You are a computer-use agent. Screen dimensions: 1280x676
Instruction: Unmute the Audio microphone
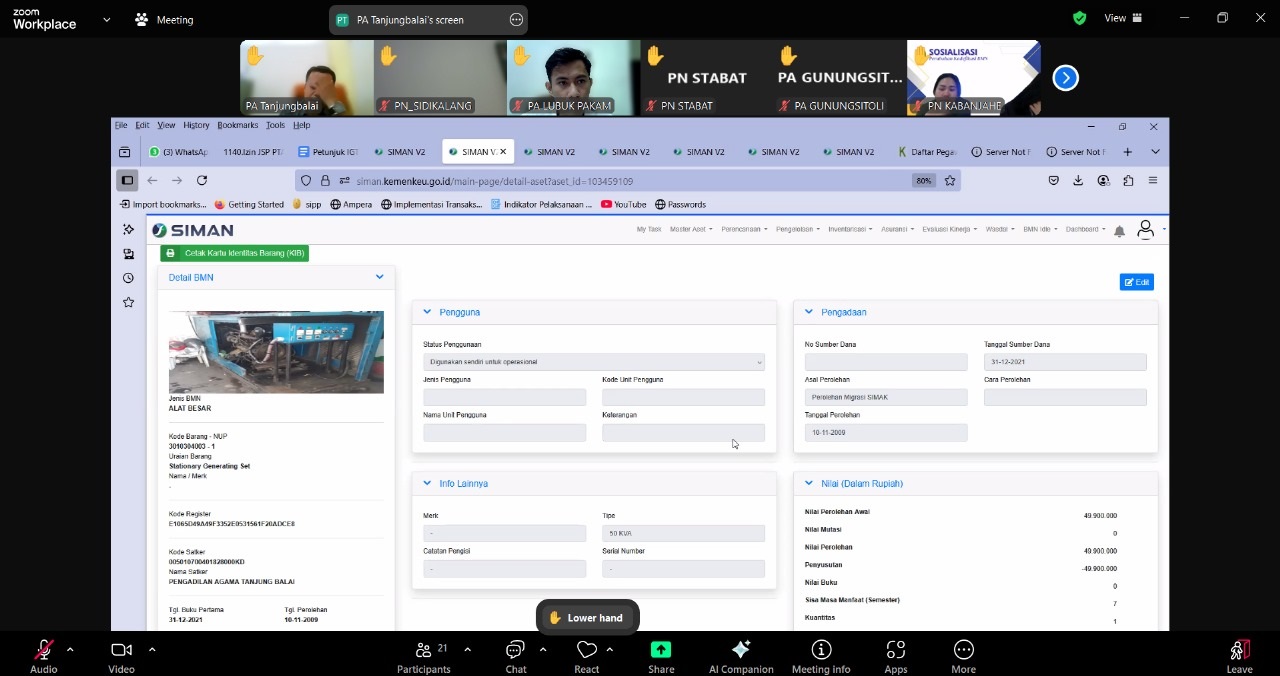[44, 655]
